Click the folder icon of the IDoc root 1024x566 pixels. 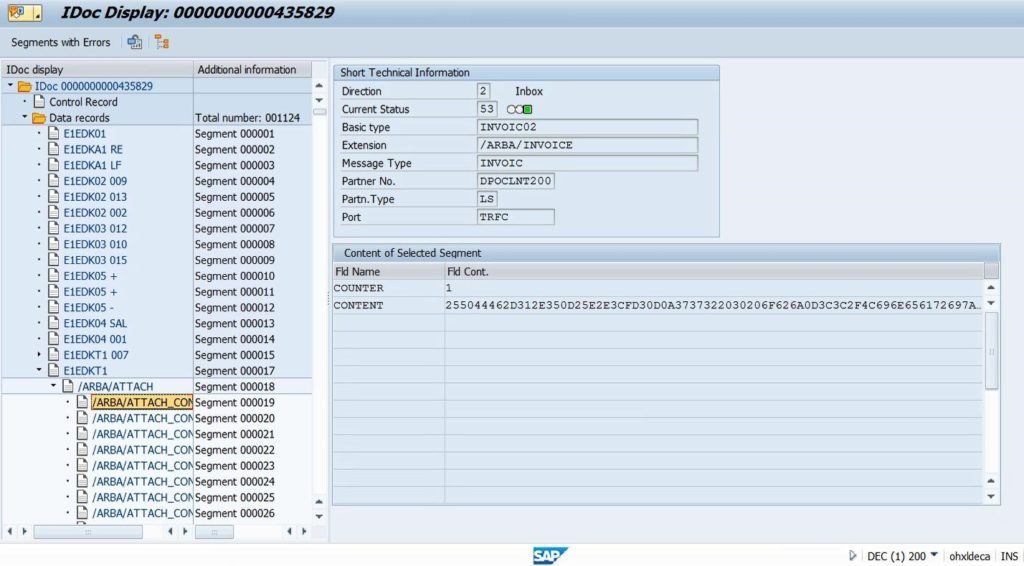25,86
